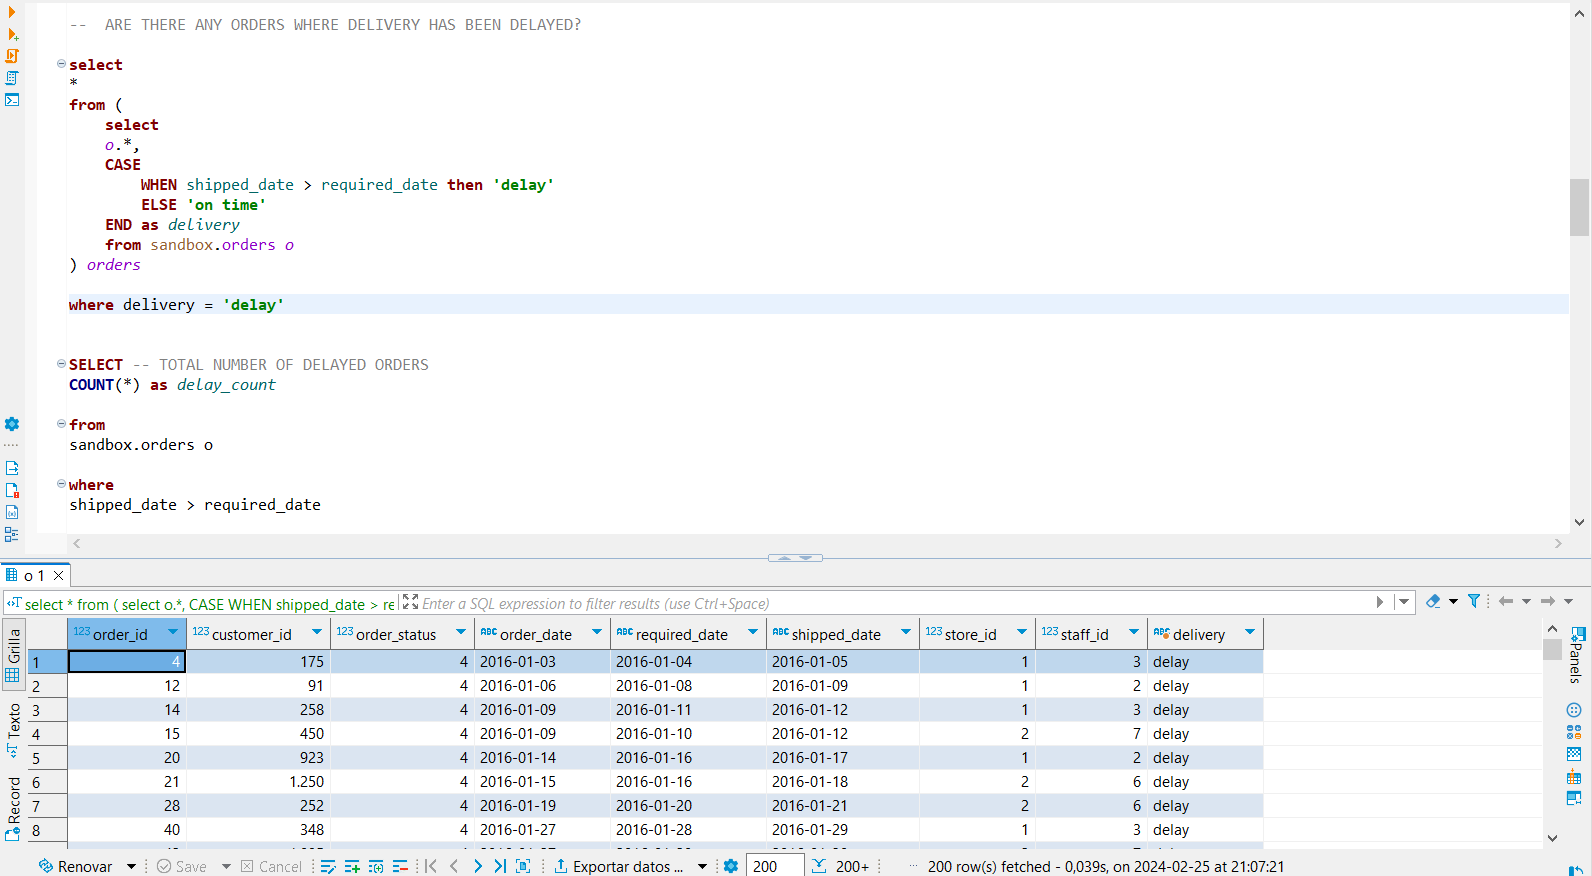Click the Cancel button
1592x876 pixels.
click(x=271, y=866)
